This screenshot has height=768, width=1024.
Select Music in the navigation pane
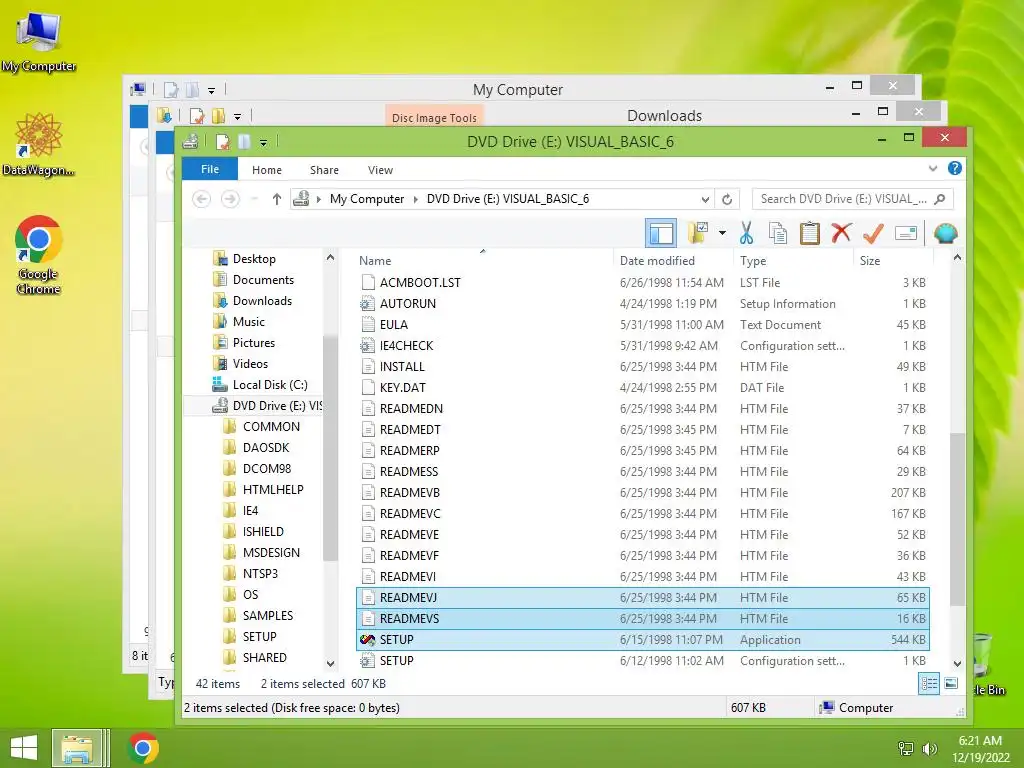(x=248, y=321)
